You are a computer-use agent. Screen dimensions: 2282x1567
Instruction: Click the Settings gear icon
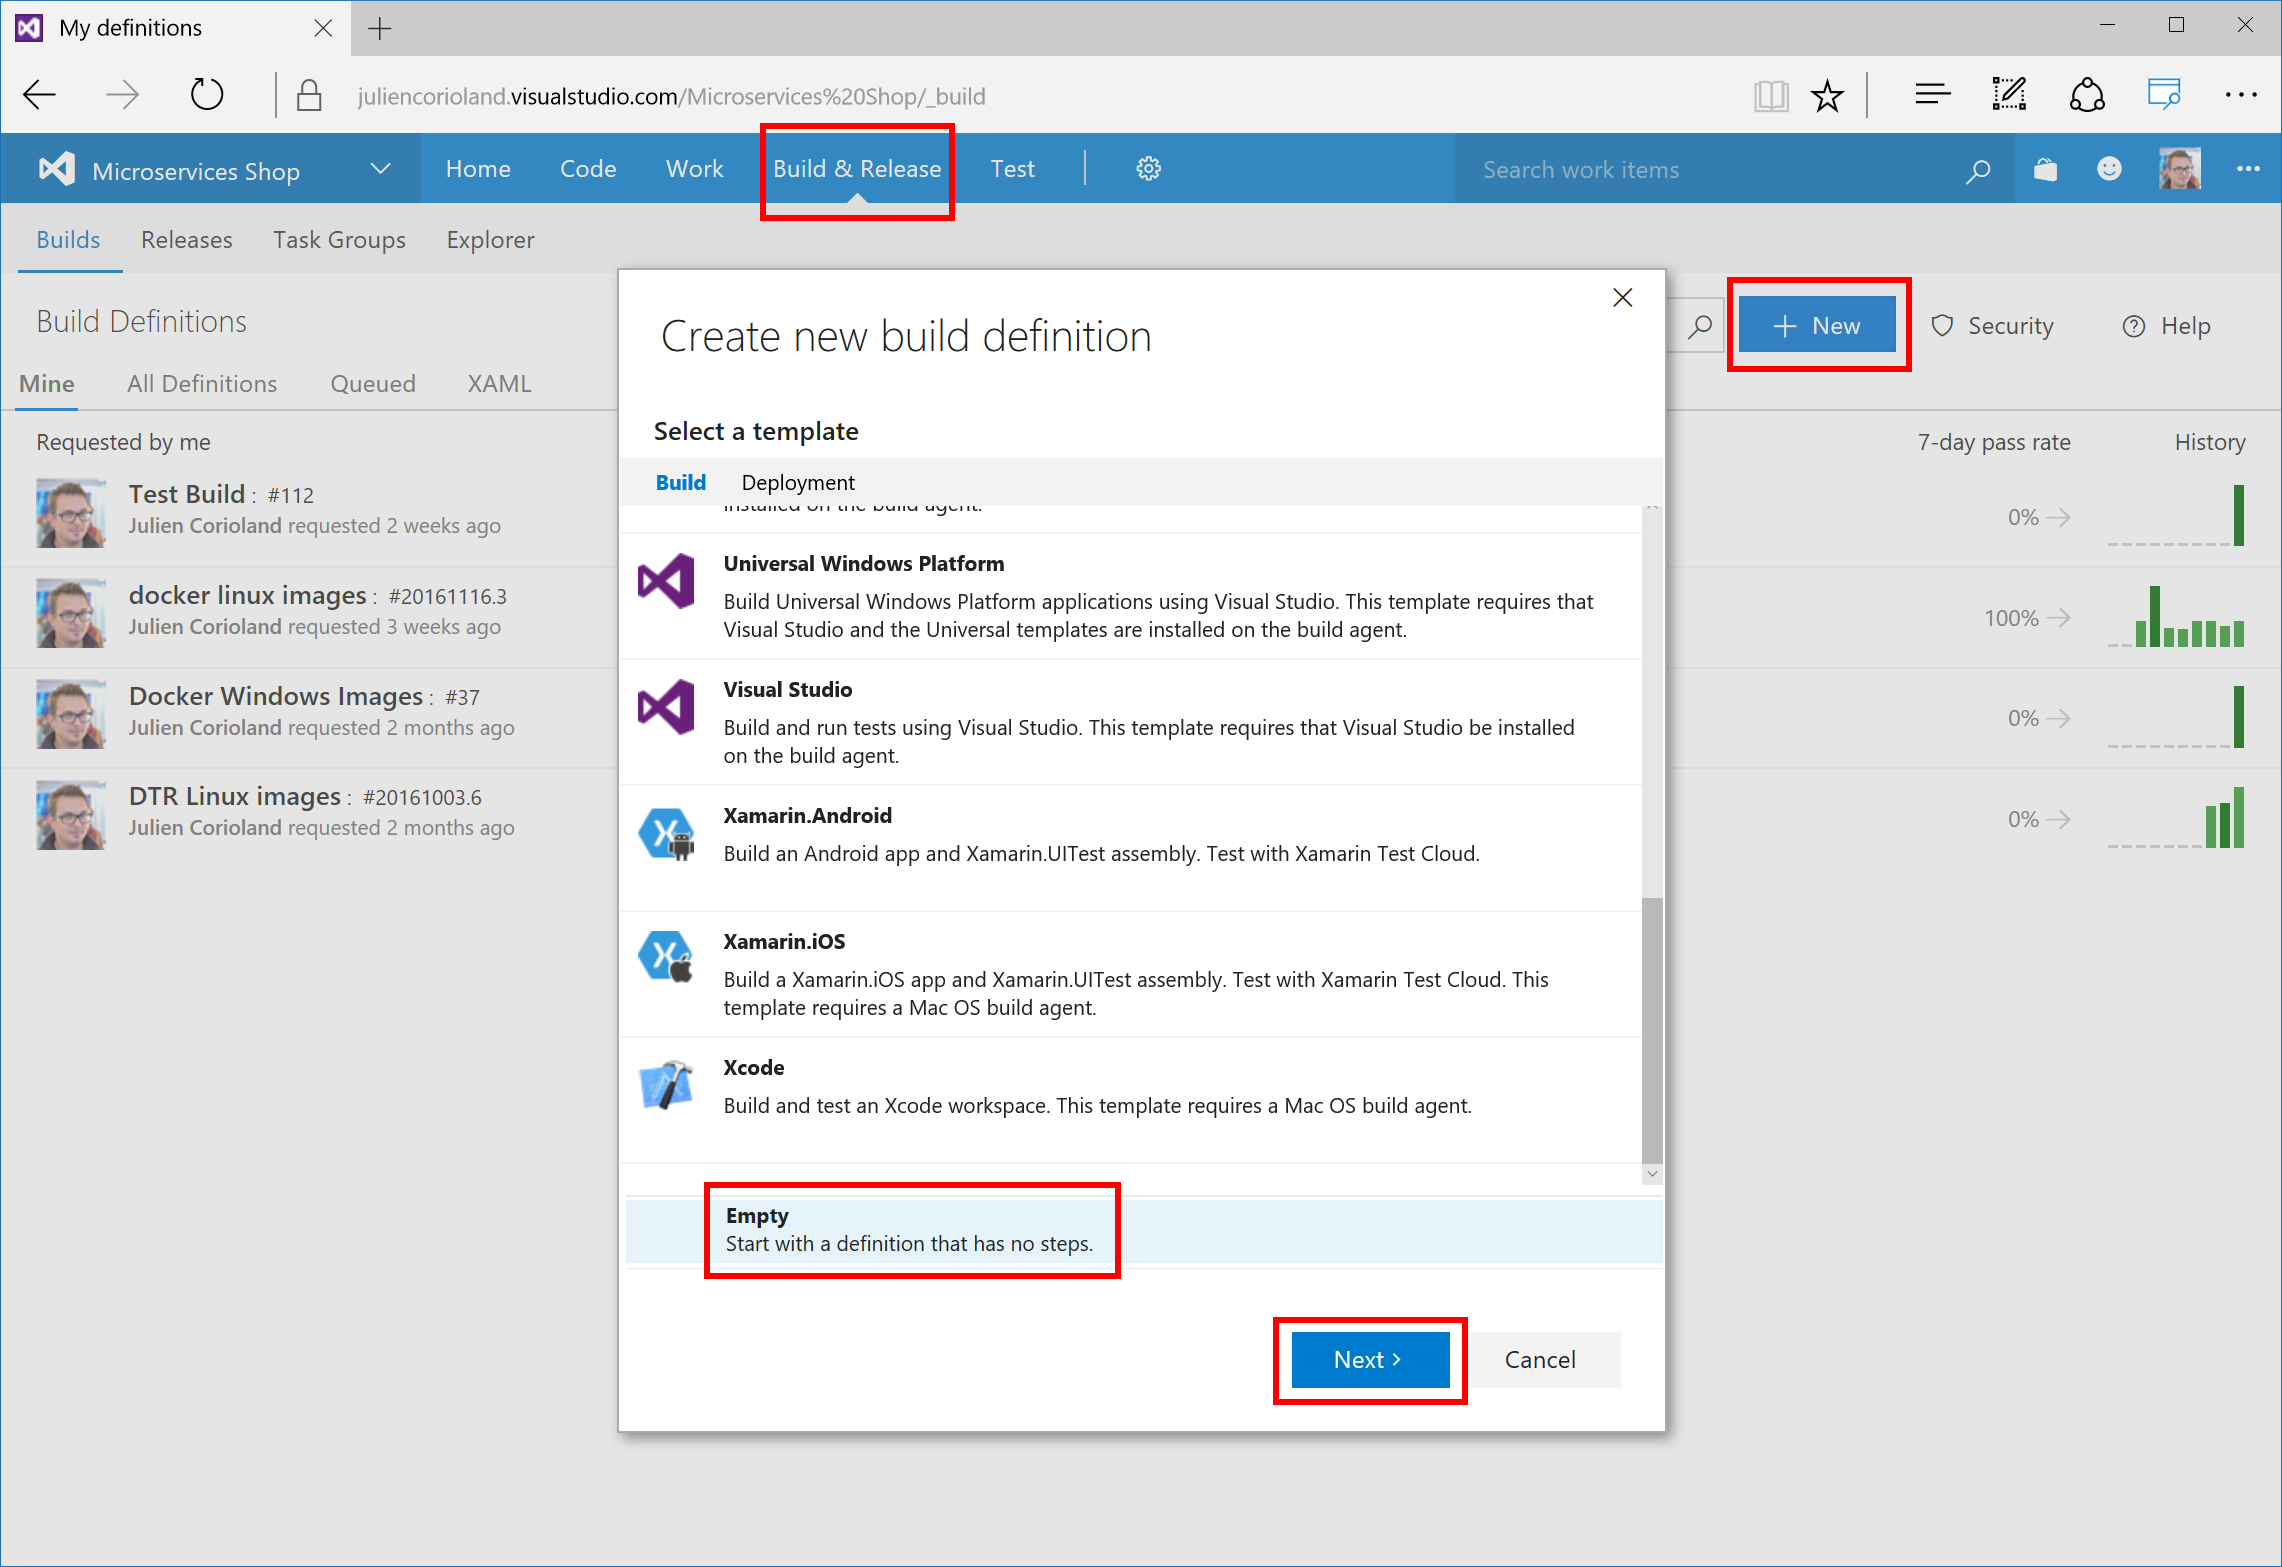coord(1148,168)
